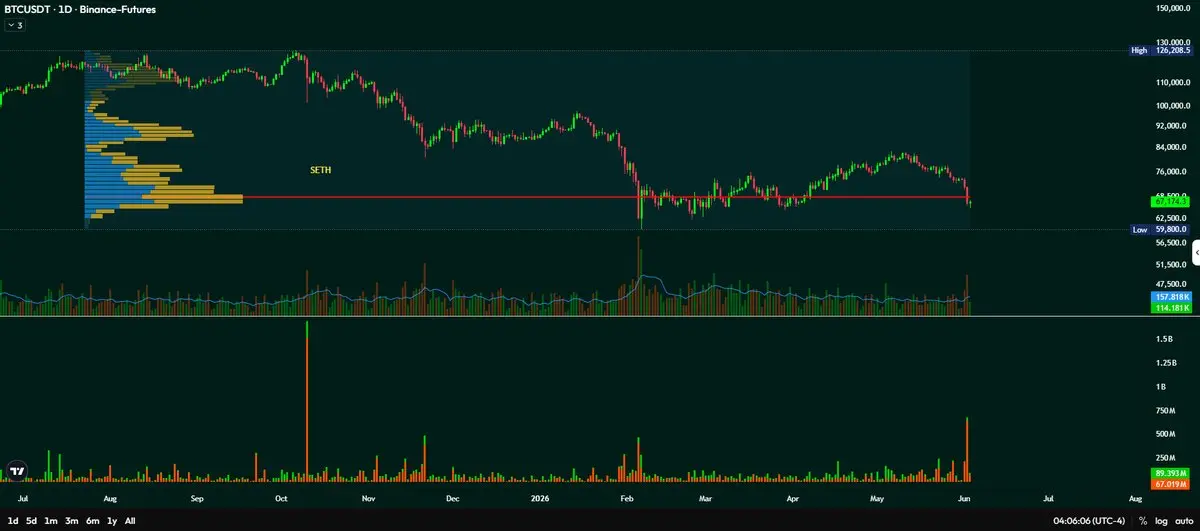Image resolution: width=1200 pixels, height=531 pixels.
Task: Set chart range to 5d
Action: pos(31,521)
